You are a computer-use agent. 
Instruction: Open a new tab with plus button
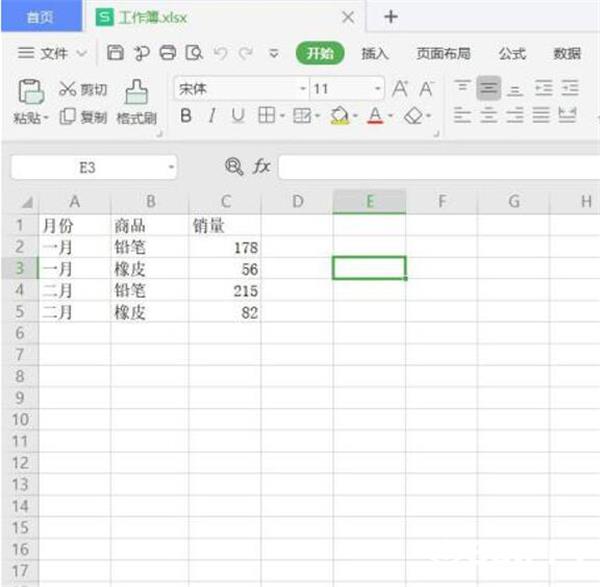(391, 17)
